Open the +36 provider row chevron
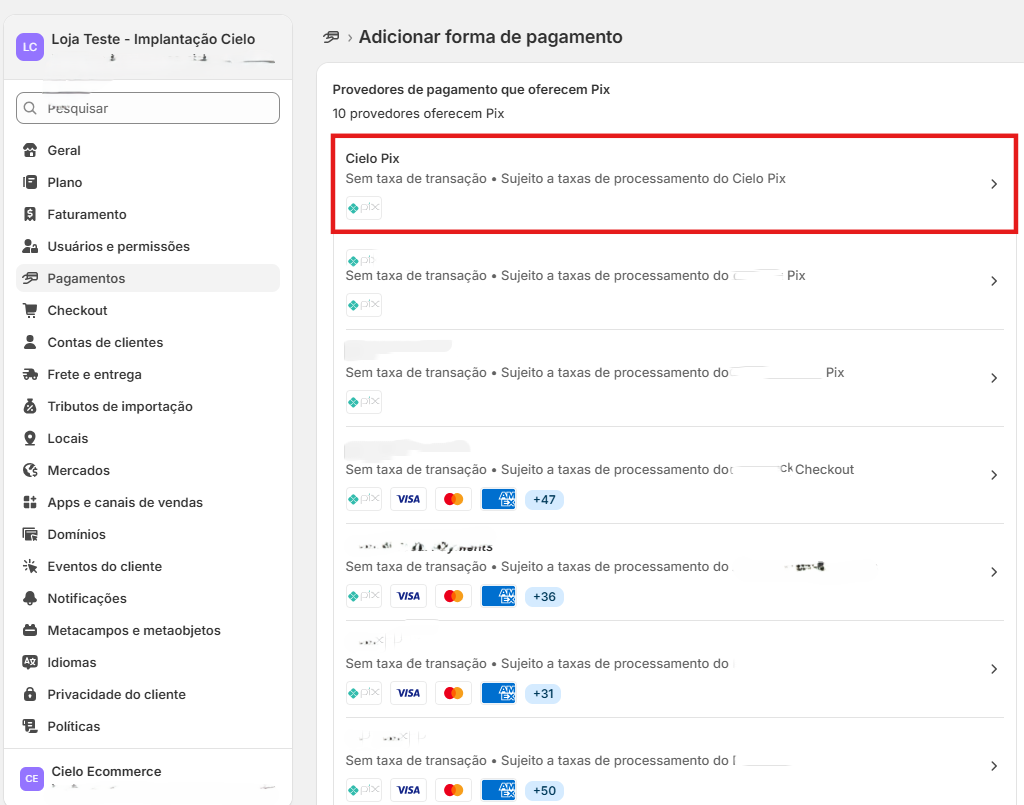The image size is (1024, 805). point(994,572)
